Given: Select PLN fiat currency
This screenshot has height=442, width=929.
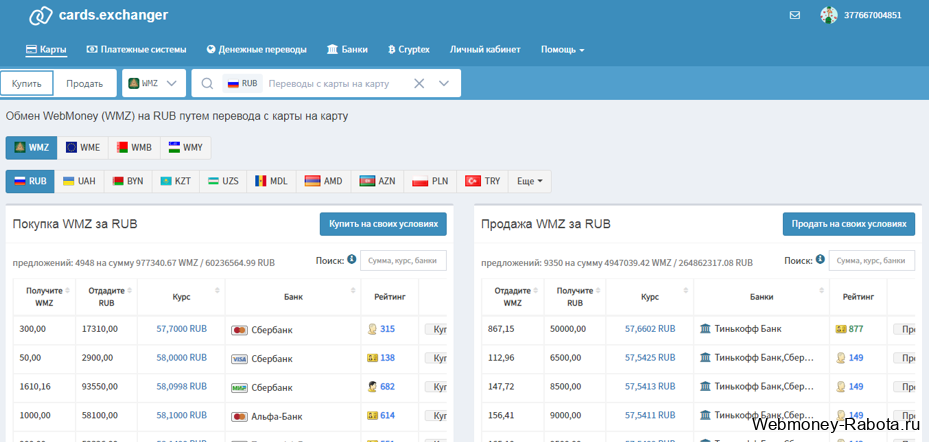Looking at the screenshot, I should (430, 181).
